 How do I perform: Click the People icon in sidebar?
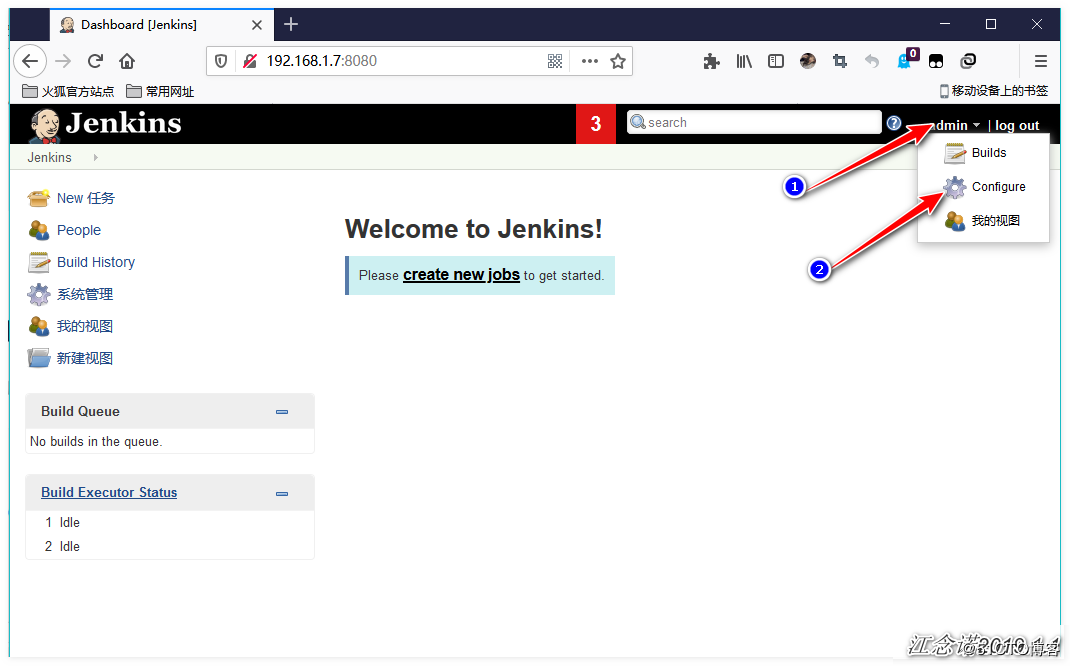click(x=38, y=230)
